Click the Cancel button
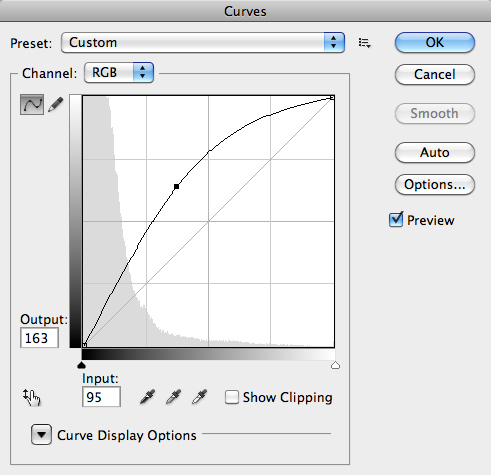This screenshot has width=491, height=475. pos(435,74)
